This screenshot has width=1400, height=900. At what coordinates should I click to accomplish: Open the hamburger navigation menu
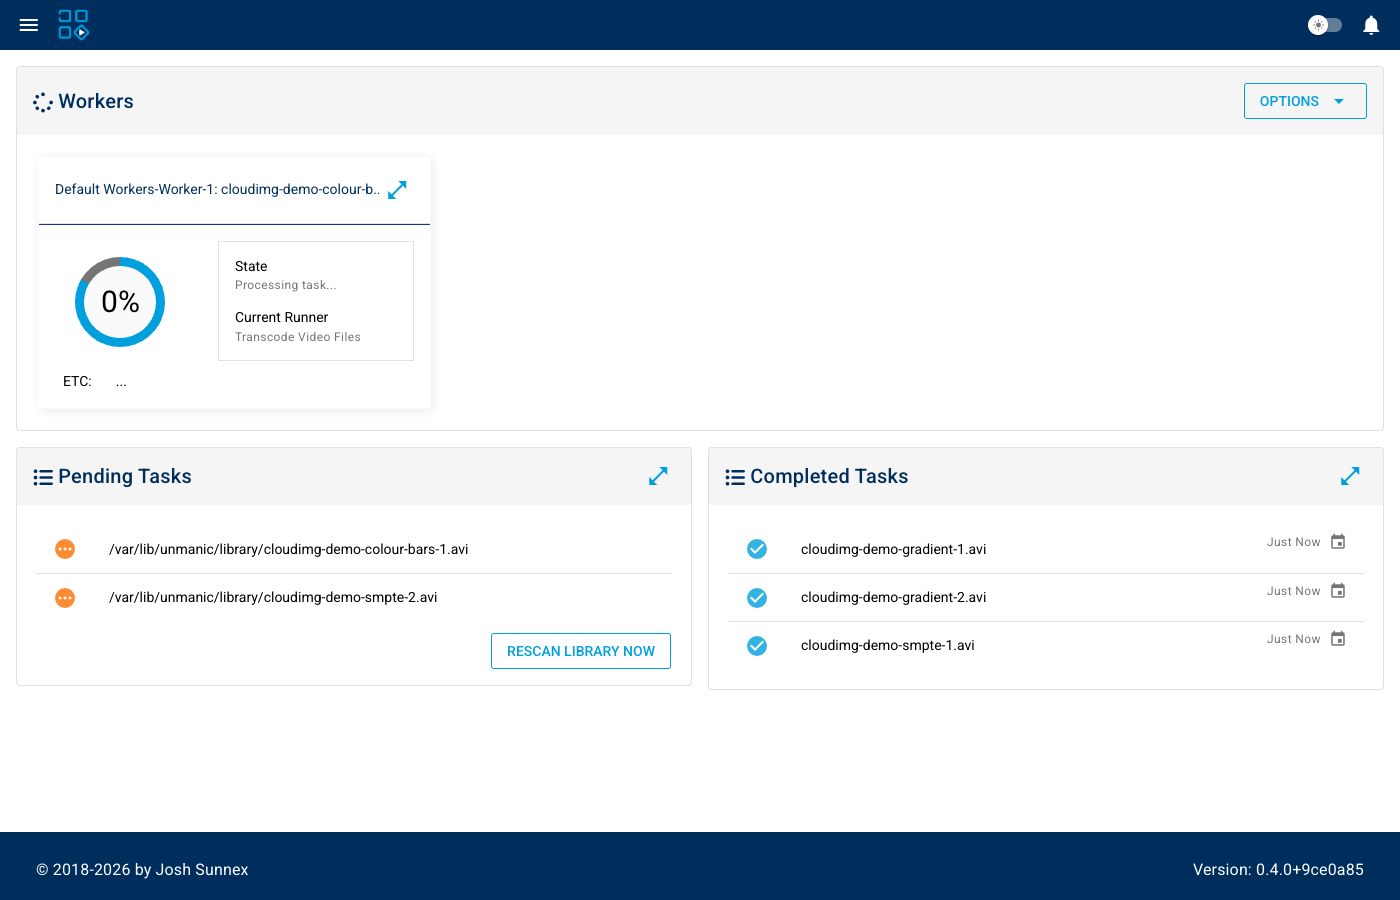29,25
